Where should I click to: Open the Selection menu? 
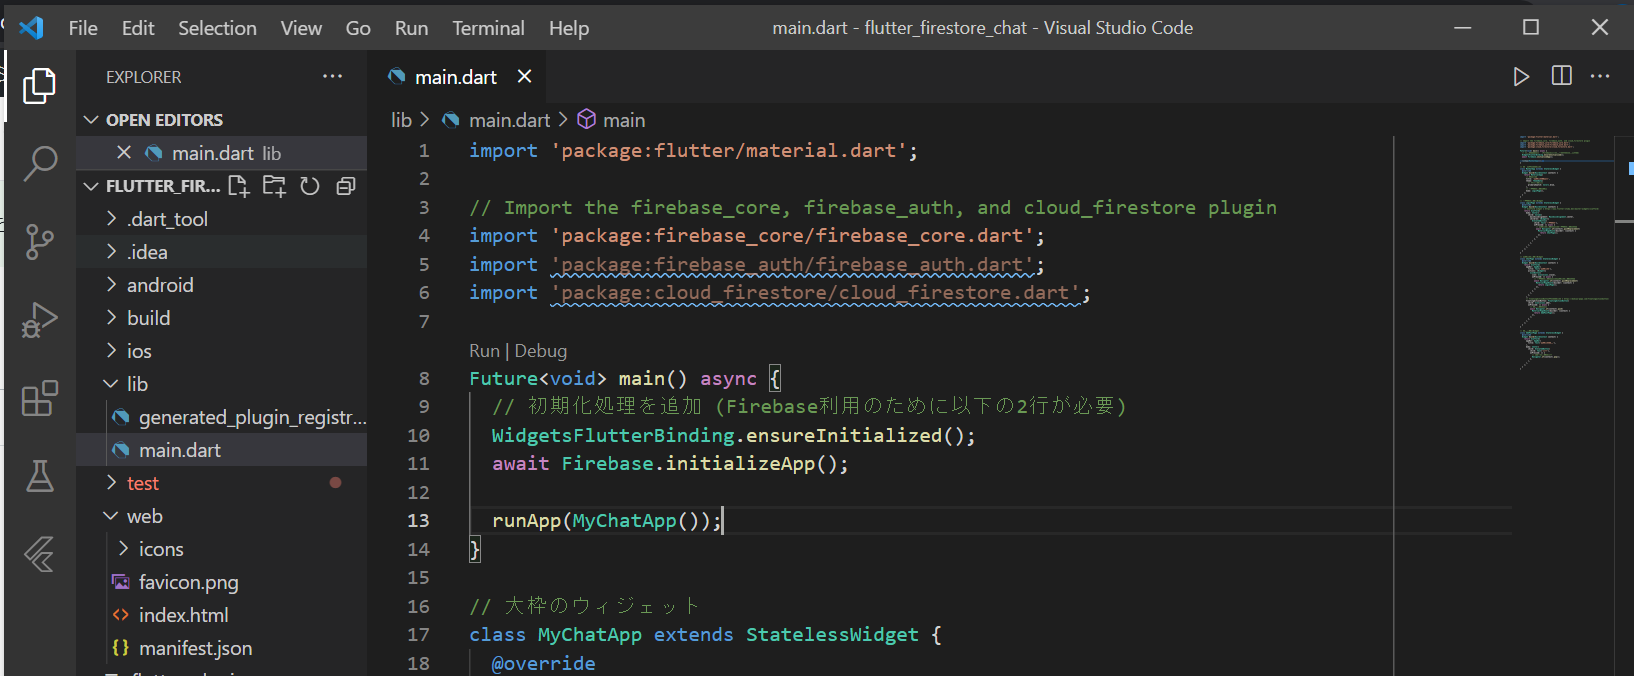click(x=217, y=28)
